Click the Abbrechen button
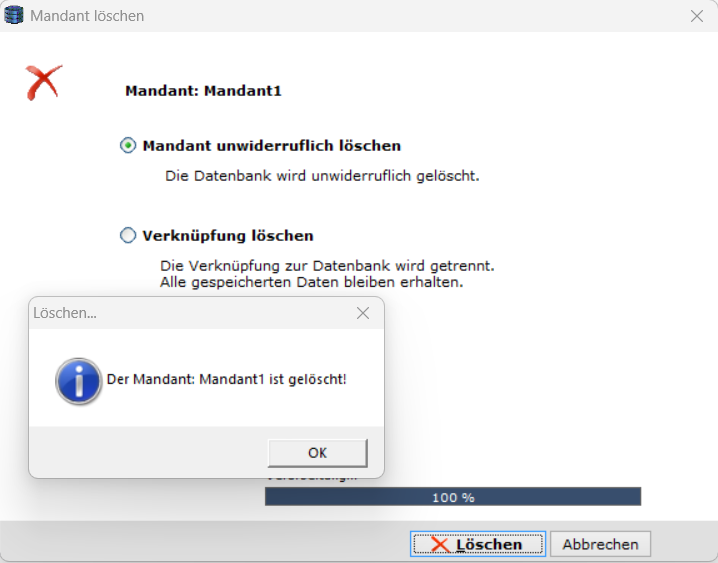This screenshot has height=563, width=718. tap(600, 544)
